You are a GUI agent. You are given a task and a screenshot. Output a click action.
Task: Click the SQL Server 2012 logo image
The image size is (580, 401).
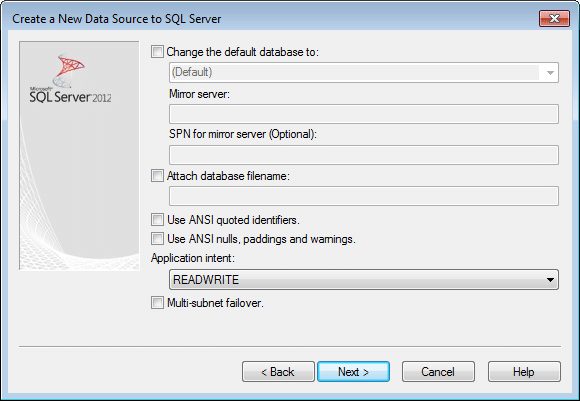(70, 78)
